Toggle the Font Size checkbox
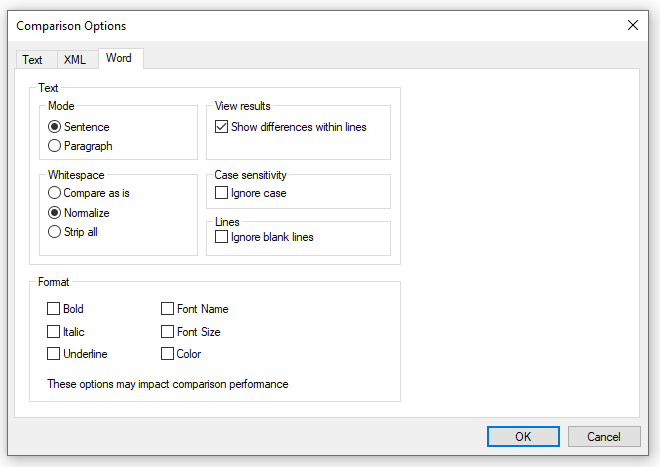The height and width of the screenshot is (467, 660). click(168, 331)
